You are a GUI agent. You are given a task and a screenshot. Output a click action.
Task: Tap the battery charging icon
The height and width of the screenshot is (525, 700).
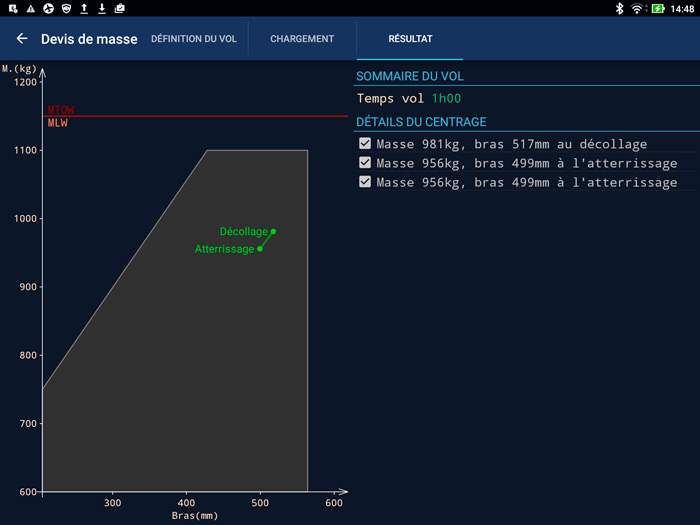click(x=657, y=8)
